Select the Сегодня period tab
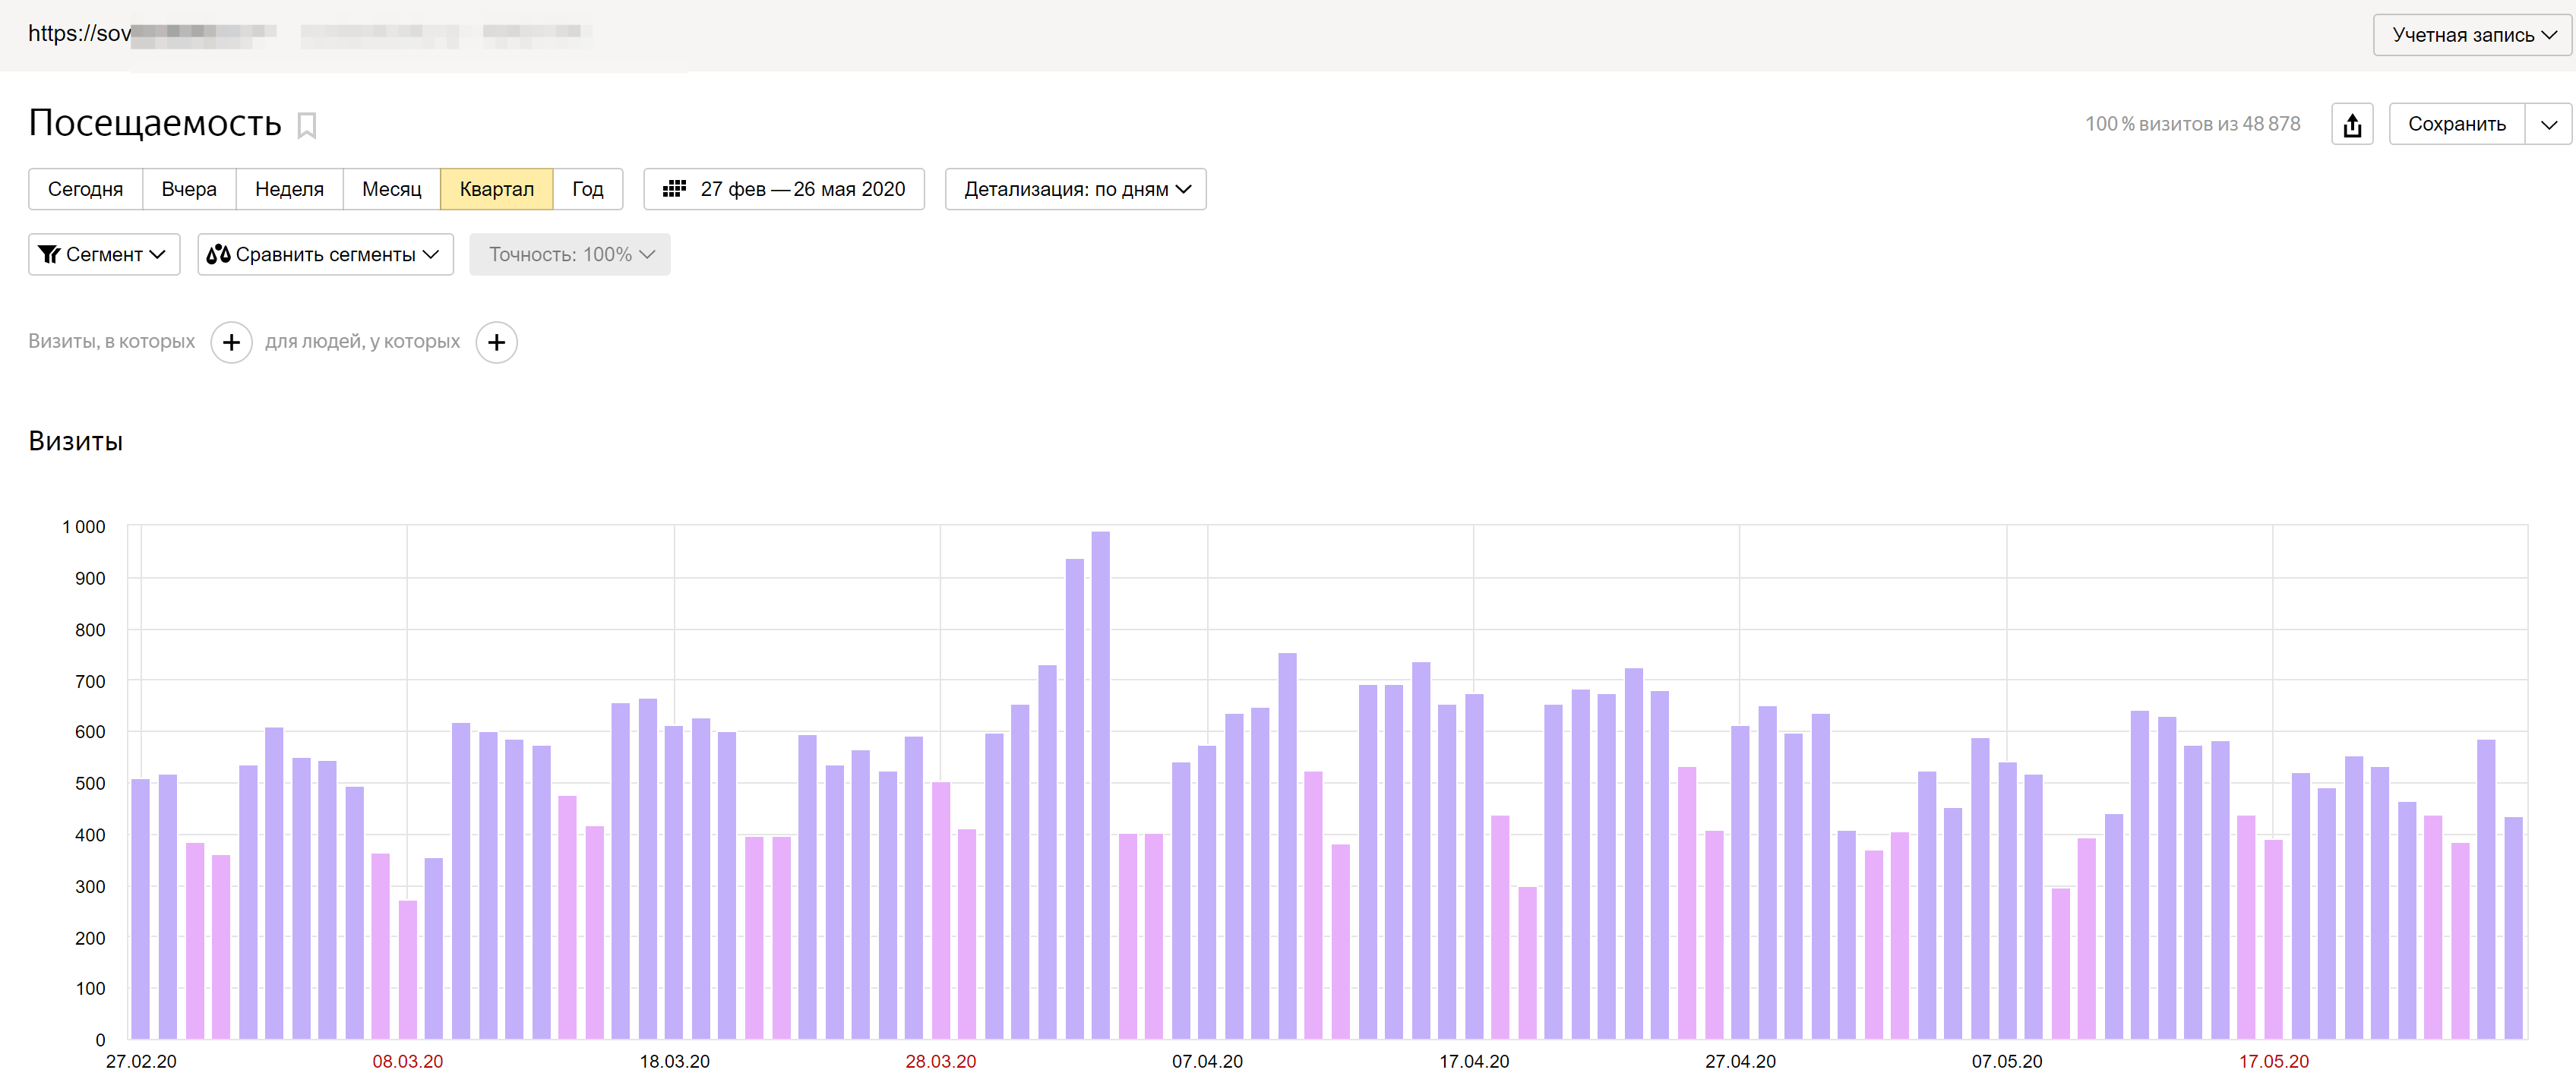The height and width of the screenshot is (1092, 2576). (x=85, y=189)
